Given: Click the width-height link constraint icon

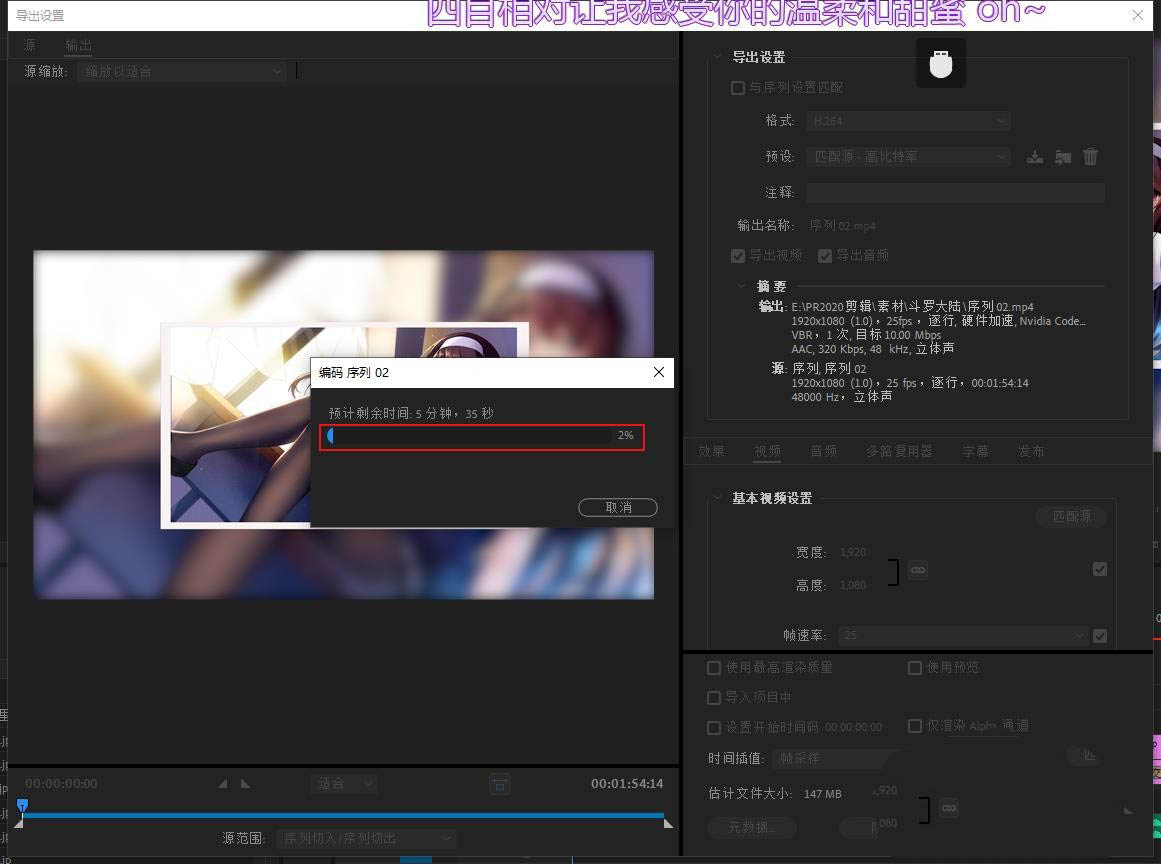Looking at the screenshot, I should 918,570.
